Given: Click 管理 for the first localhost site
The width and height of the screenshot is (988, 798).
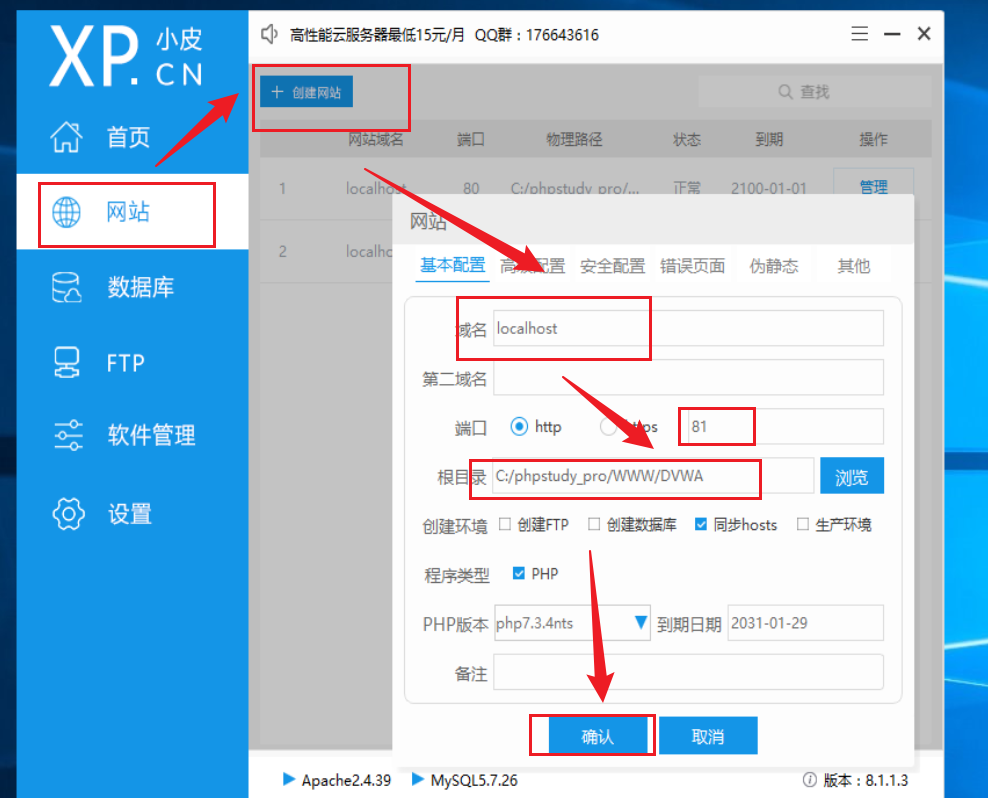Looking at the screenshot, I should point(873,186).
